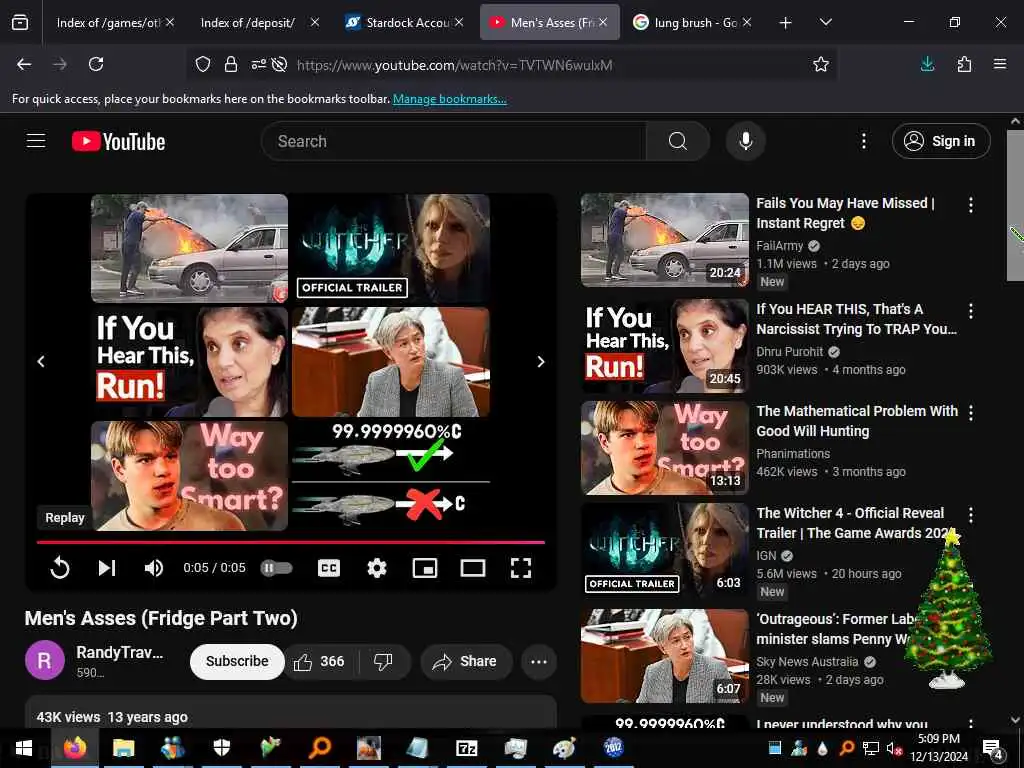
Task: Dislike the video with thumbs down
Action: 383,662
